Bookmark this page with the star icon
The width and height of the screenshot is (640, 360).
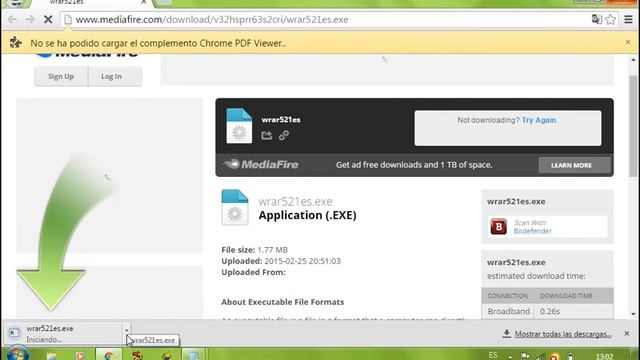click(x=611, y=19)
